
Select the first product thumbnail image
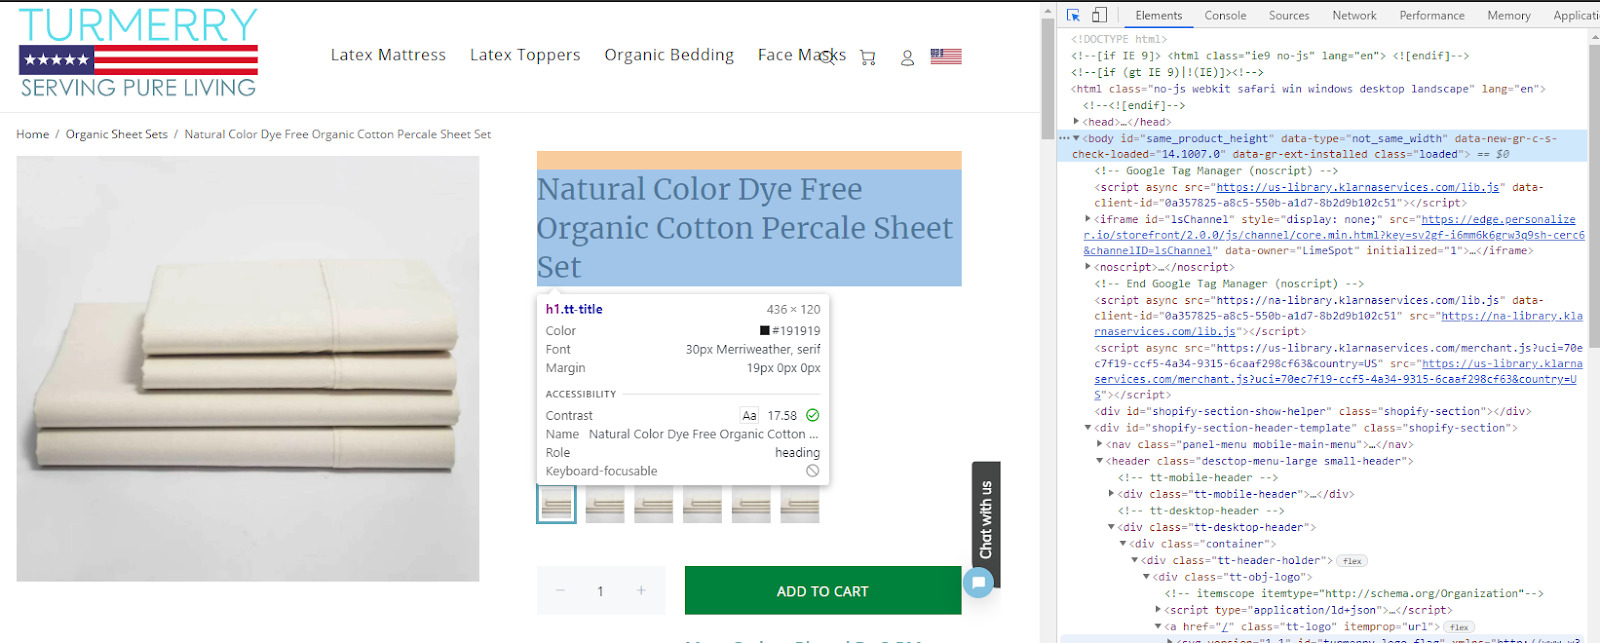(556, 504)
